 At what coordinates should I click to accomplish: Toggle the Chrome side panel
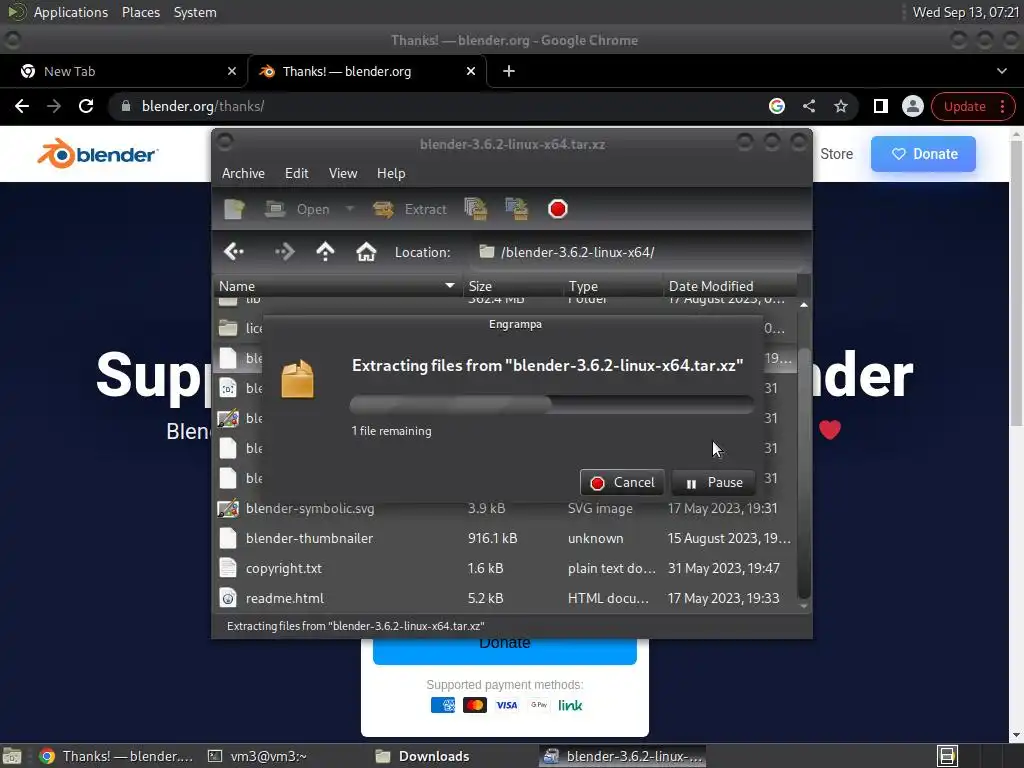pyautogui.click(x=880, y=106)
